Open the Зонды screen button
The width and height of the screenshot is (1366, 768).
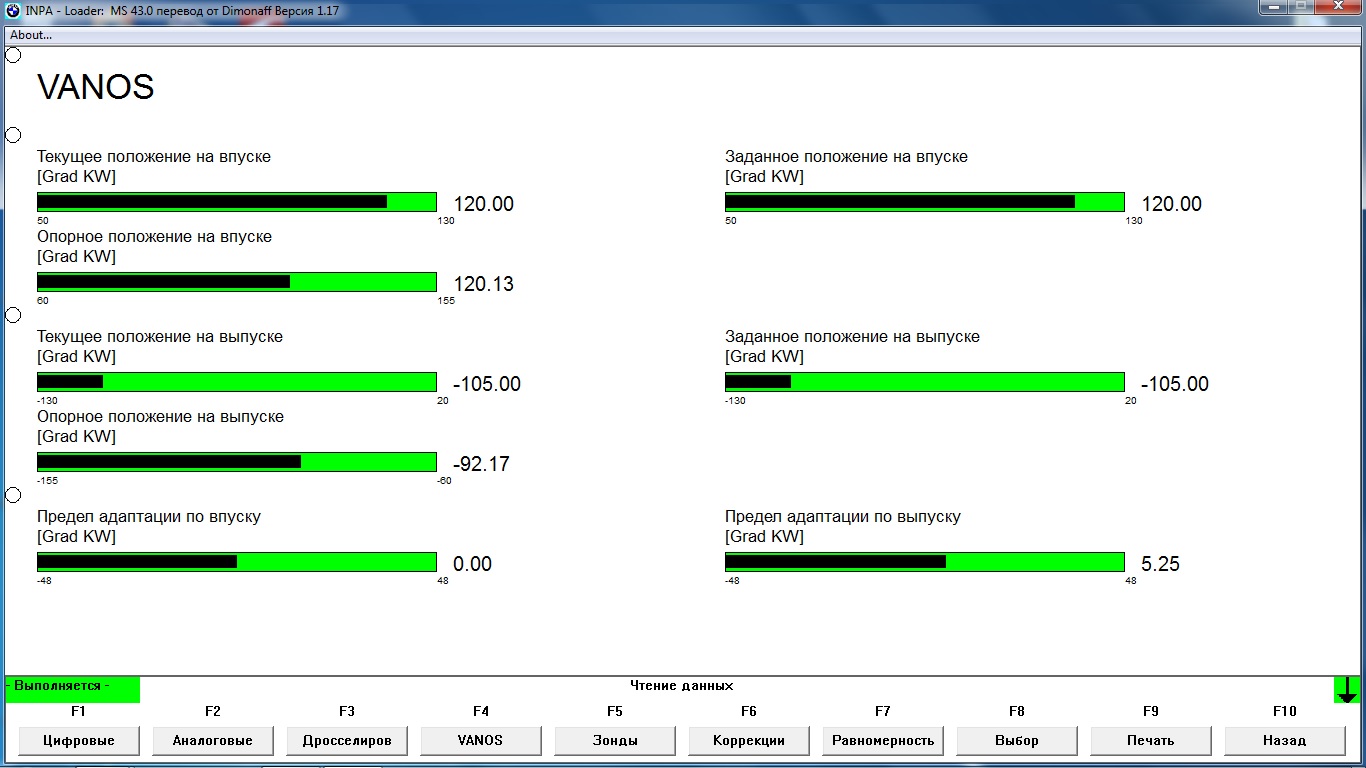(x=615, y=741)
